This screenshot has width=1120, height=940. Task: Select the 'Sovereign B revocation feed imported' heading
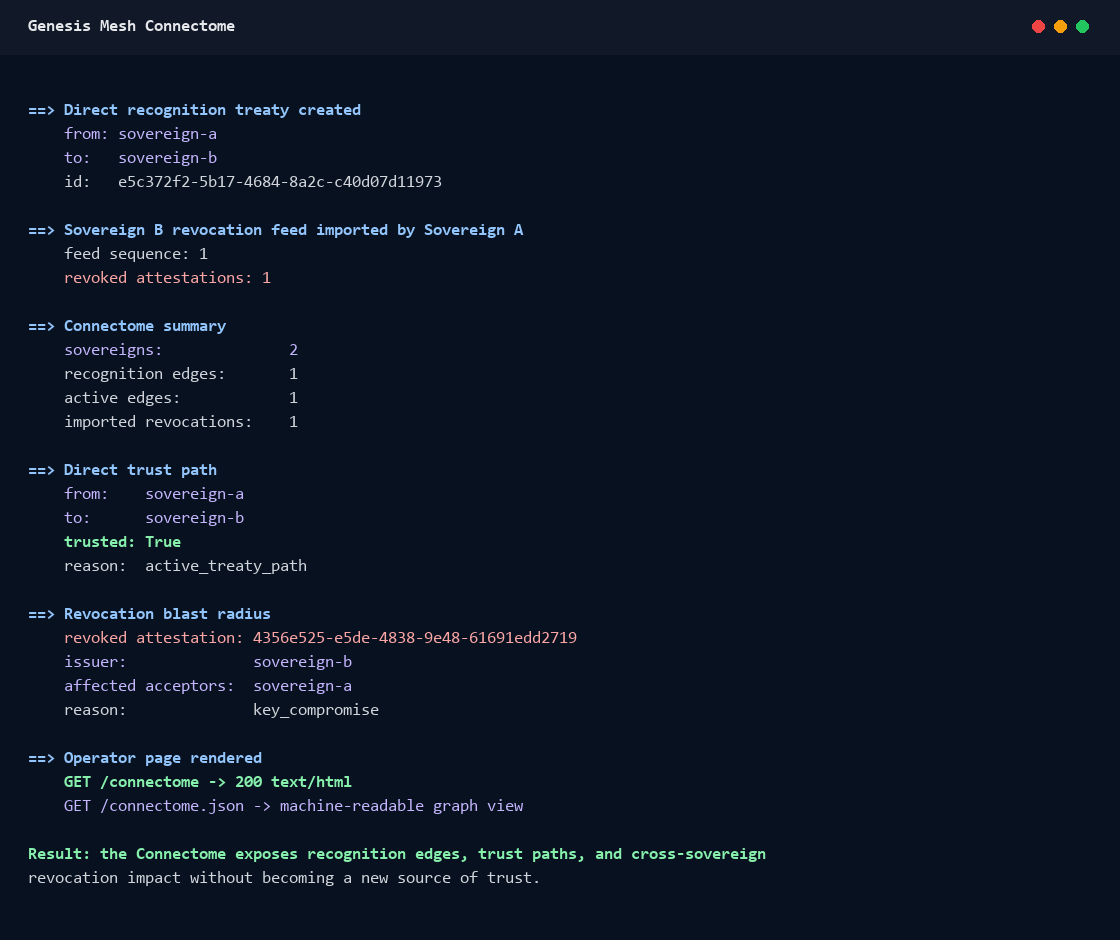pos(294,230)
